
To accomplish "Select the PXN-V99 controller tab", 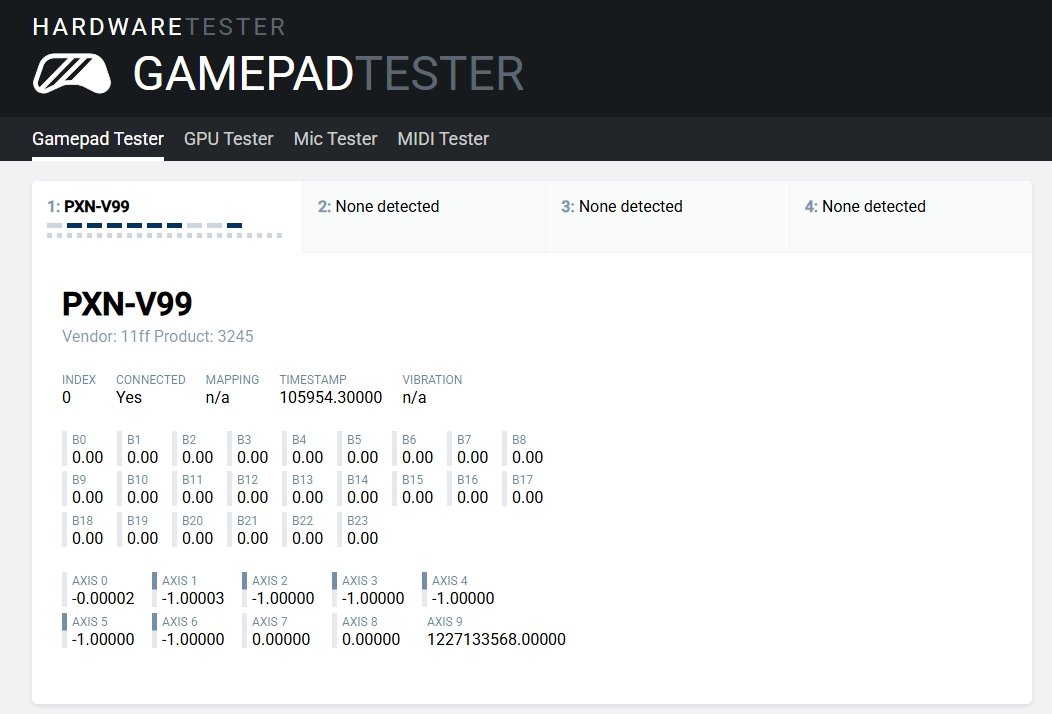I will (166, 216).
